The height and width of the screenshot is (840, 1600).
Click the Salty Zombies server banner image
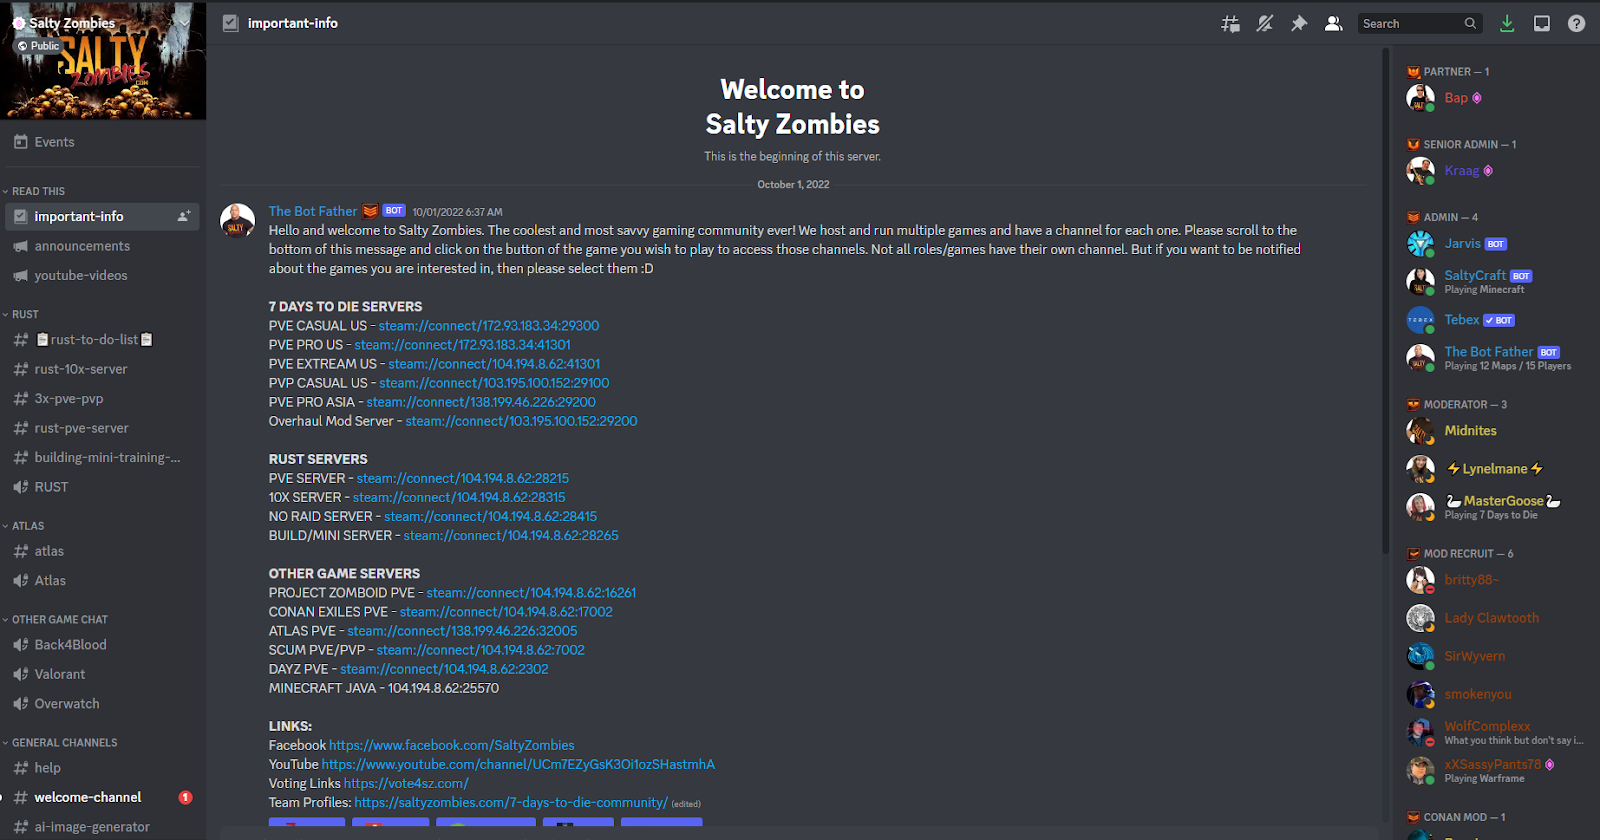[x=103, y=60]
